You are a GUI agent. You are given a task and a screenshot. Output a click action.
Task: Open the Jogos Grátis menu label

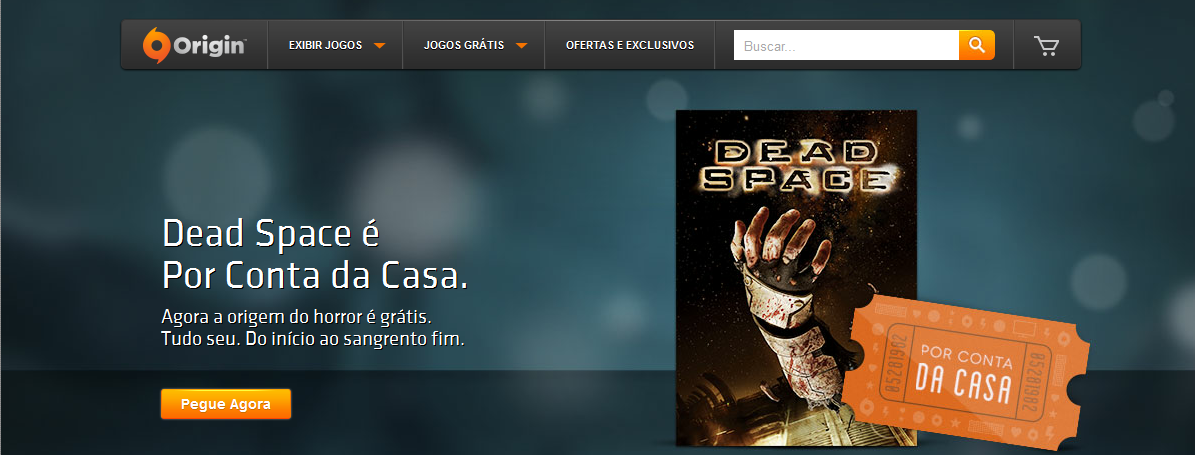[x=463, y=45]
